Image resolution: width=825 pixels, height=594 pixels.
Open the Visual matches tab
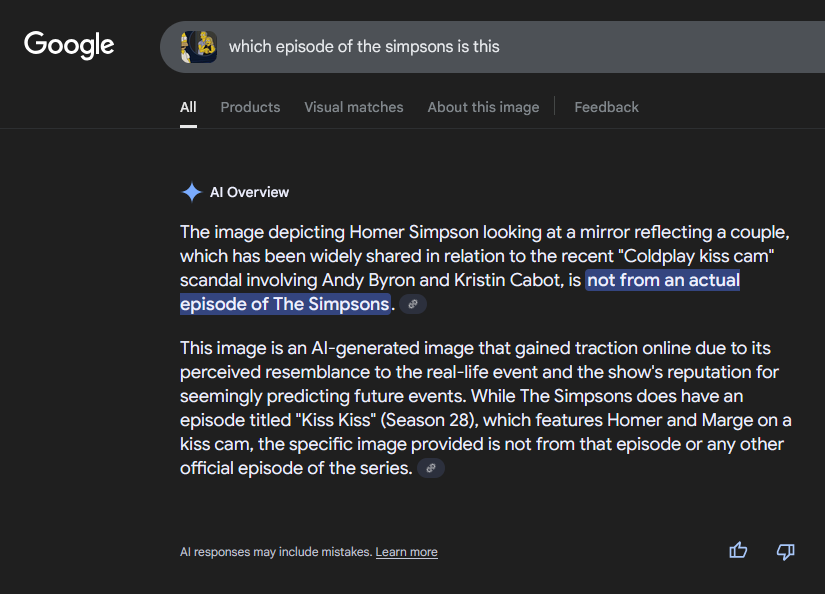click(x=354, y=107)
